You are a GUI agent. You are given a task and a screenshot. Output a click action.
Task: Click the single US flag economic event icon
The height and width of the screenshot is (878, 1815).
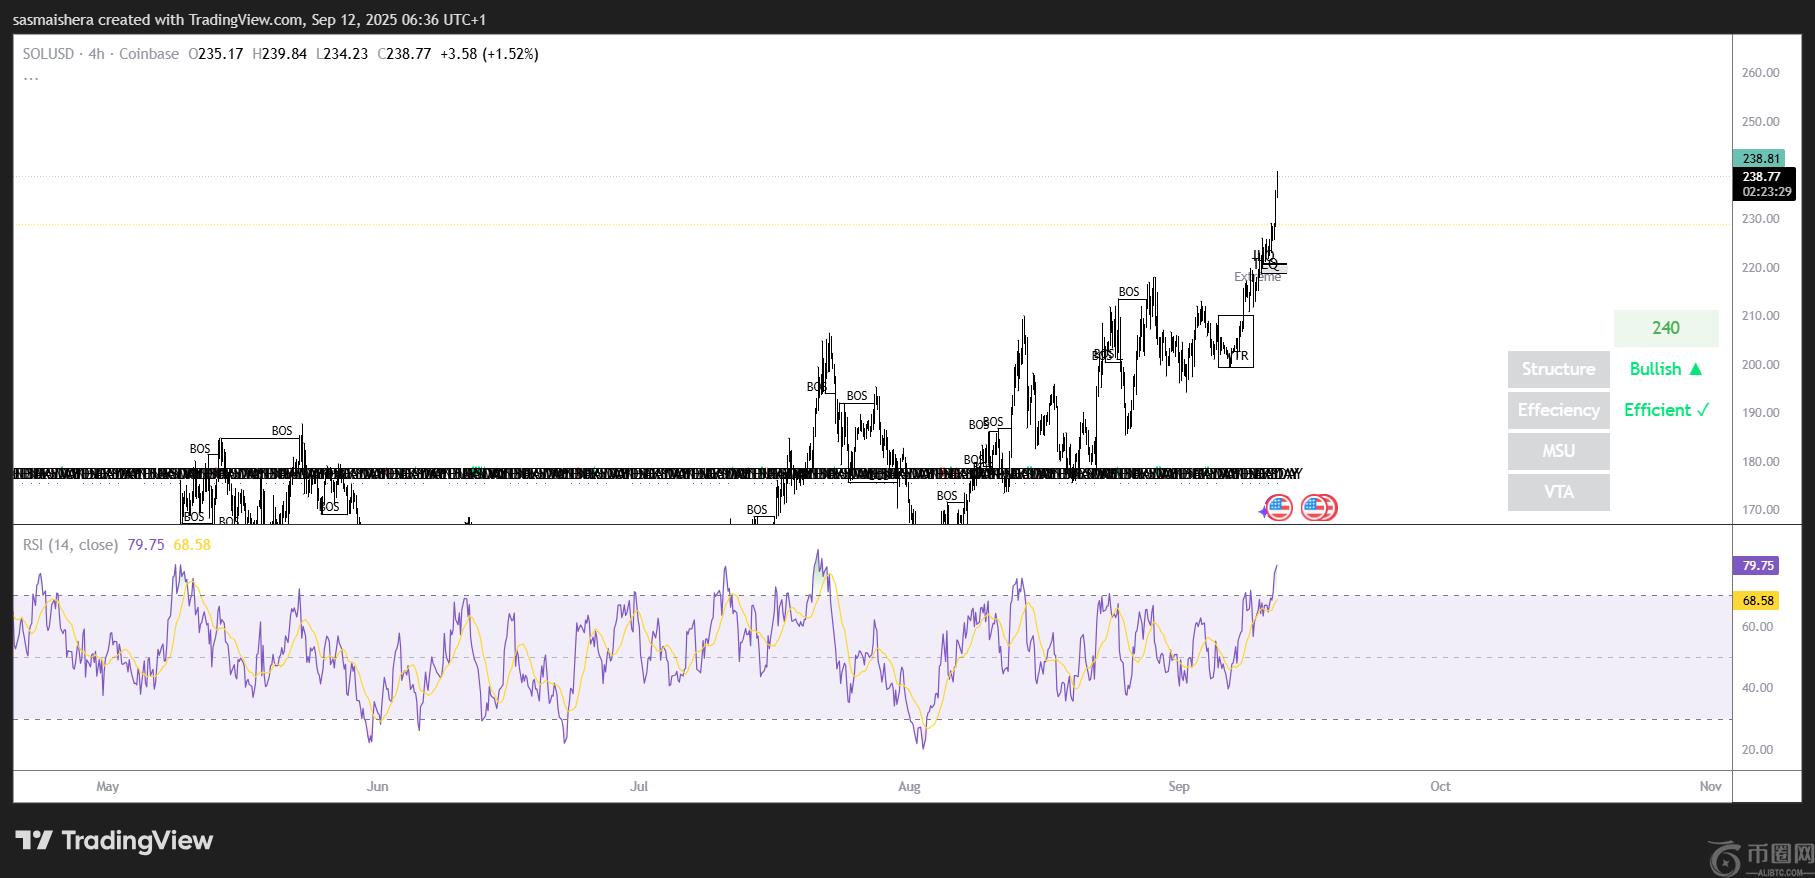(x=1280, y=508)
